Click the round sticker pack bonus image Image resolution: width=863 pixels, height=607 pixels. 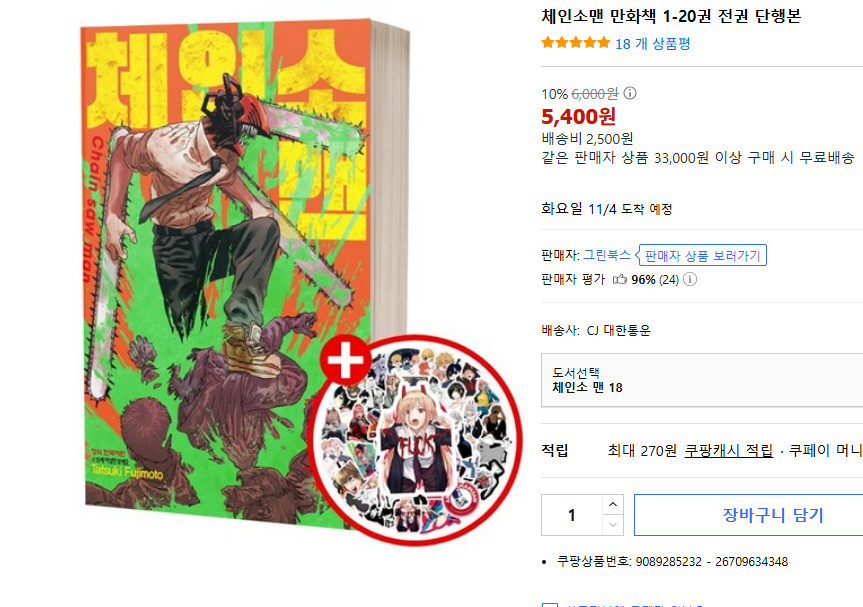(x=416, y=440)
